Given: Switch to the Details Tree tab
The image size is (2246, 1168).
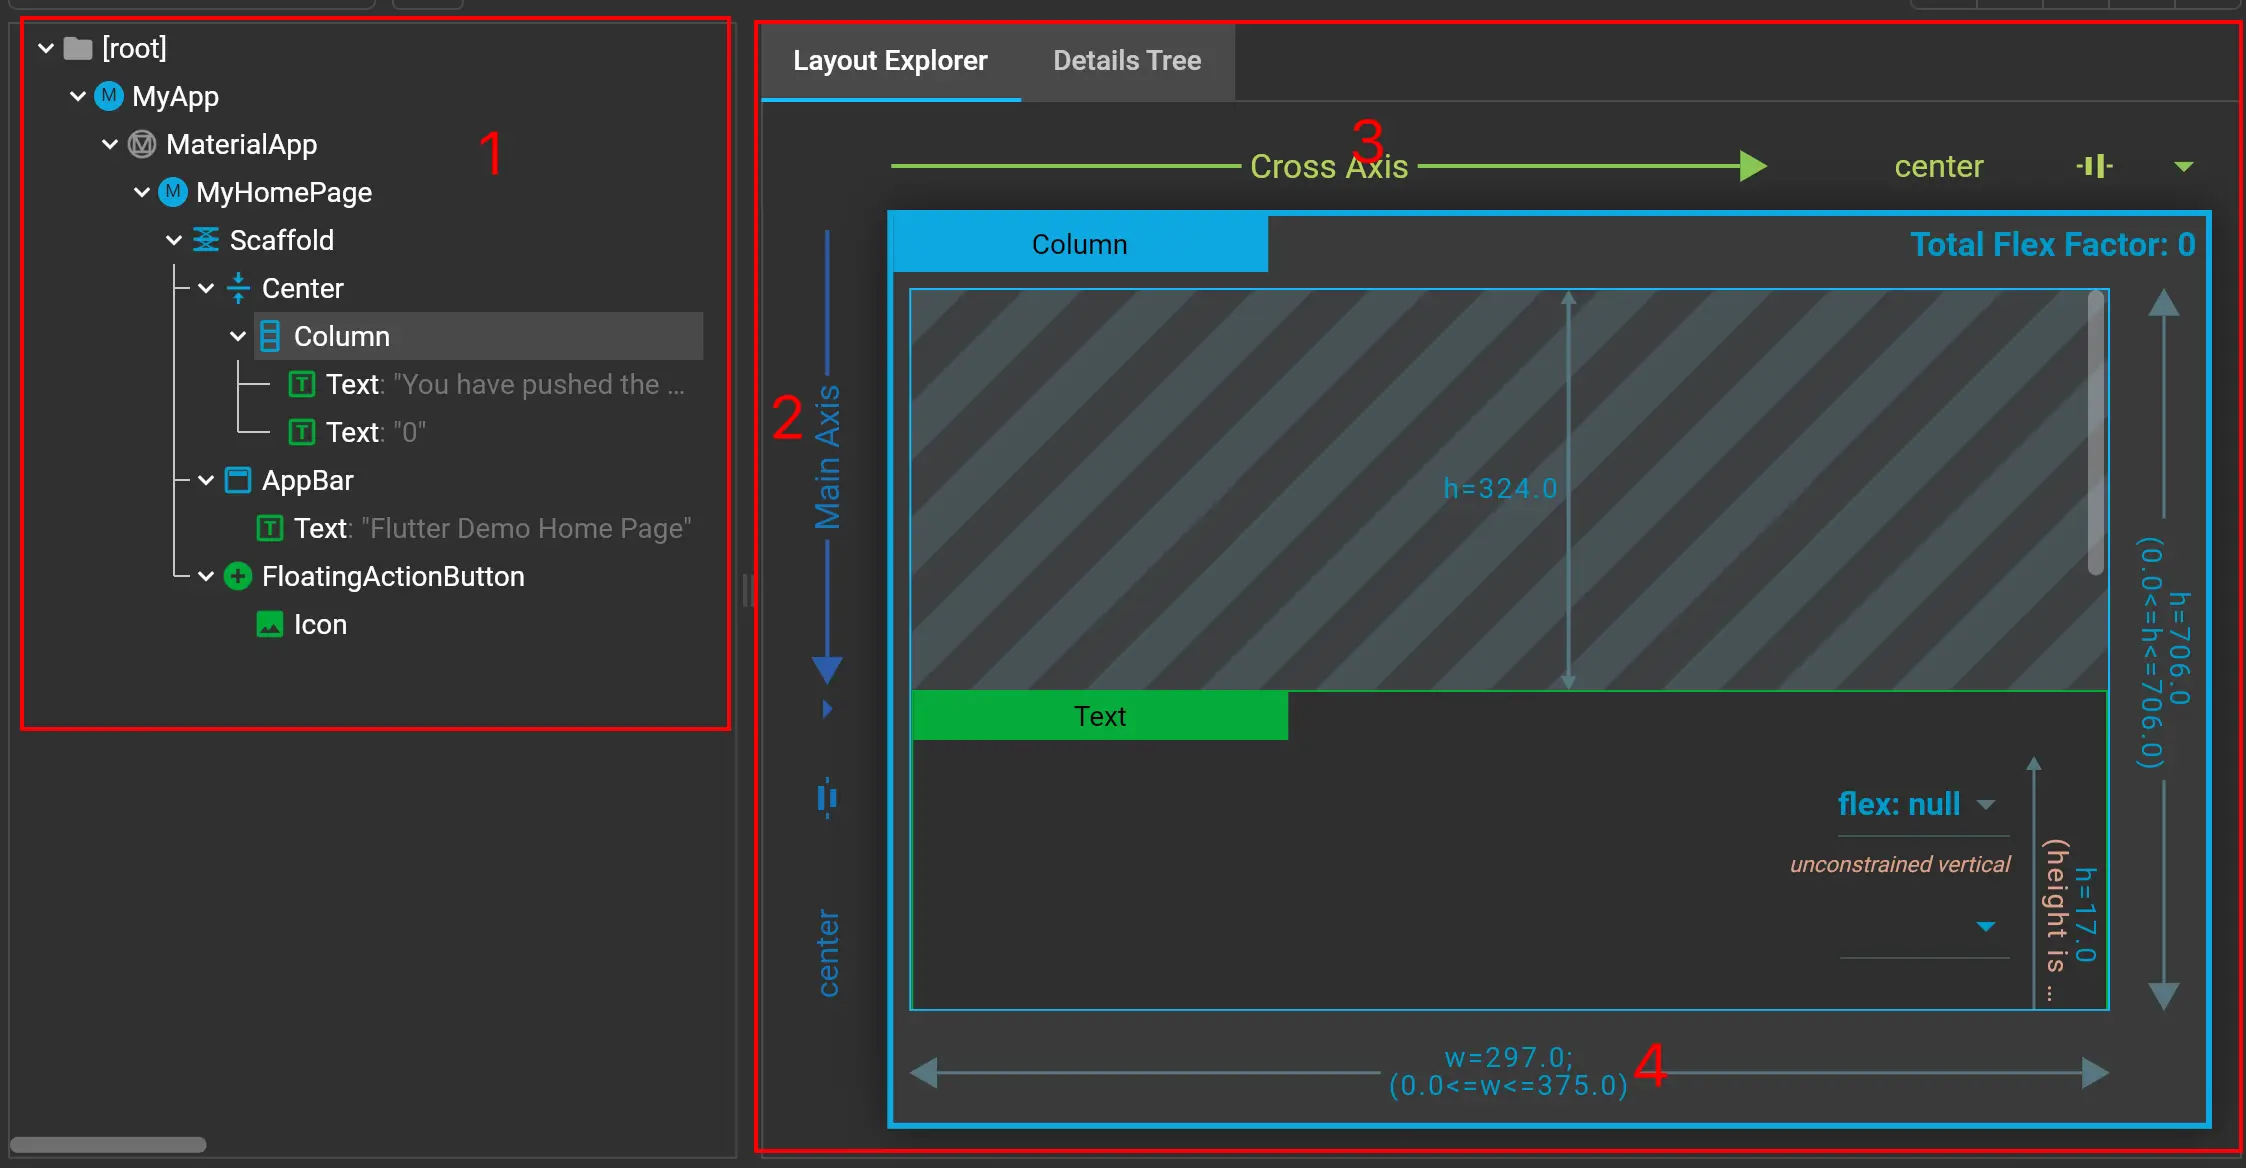Looking at the screenshot, I should 1127,61.
